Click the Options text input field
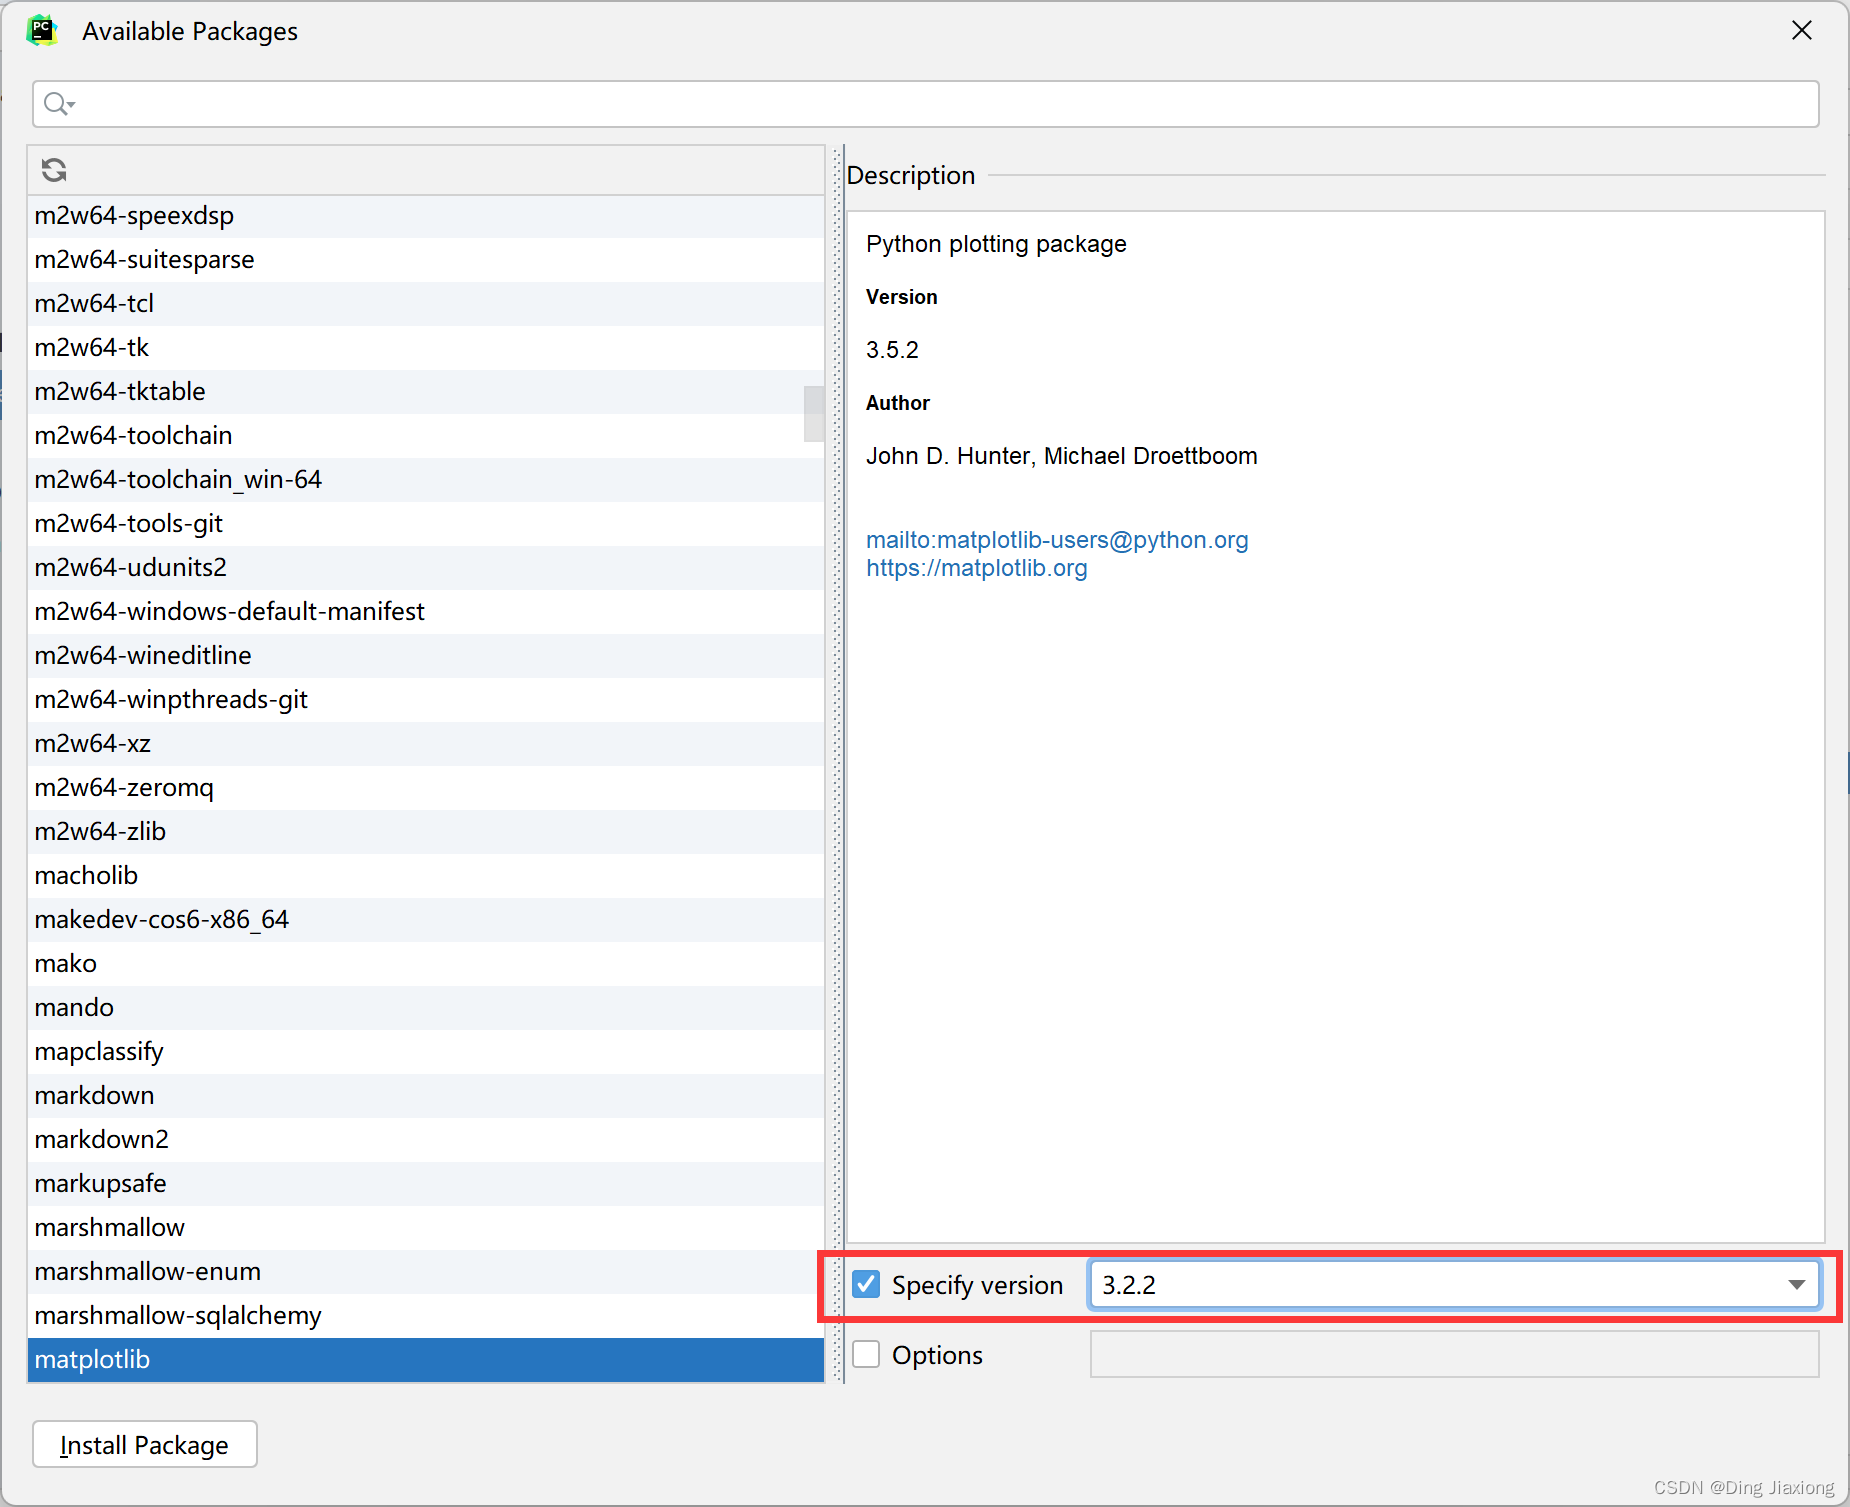1850x1507 pixels. (1454, 1354)
